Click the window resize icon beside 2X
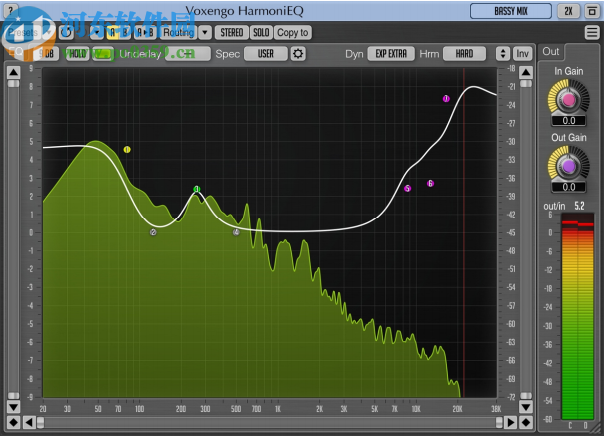This screenshot has height=436, width=605. 592,11
